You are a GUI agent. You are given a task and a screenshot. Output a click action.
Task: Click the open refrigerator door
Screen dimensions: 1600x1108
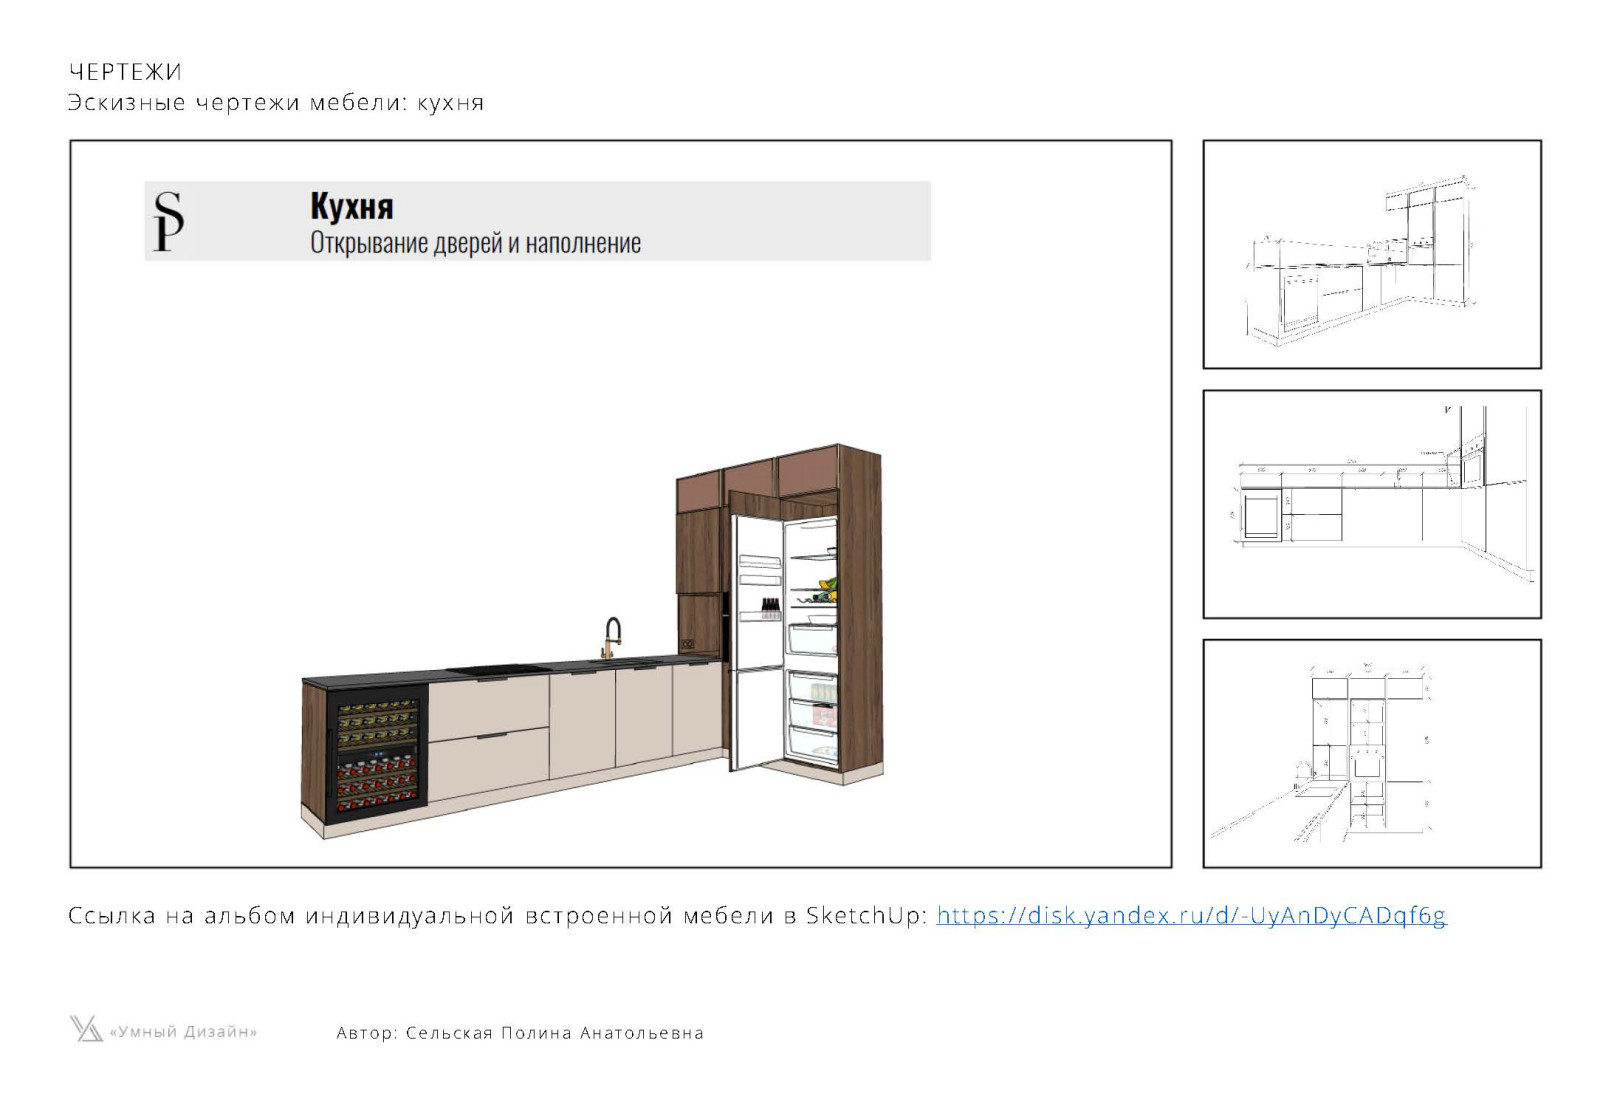[x=757, y=640]
